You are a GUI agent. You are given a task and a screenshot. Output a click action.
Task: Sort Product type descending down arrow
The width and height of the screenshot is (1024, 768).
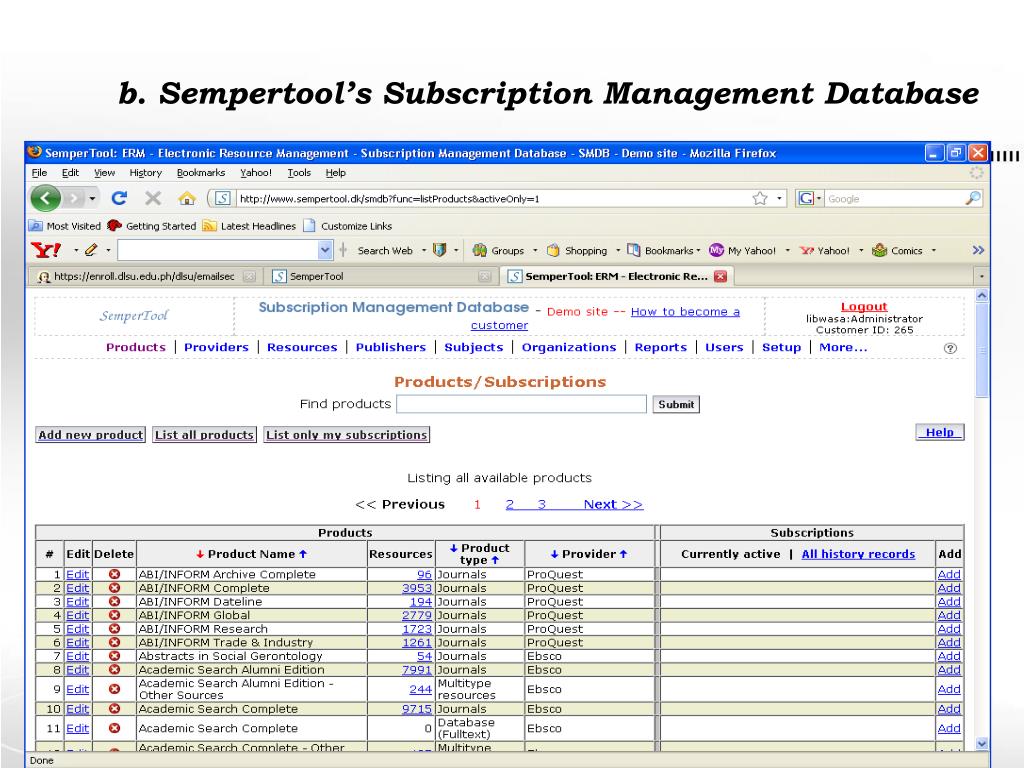point(454,548)
